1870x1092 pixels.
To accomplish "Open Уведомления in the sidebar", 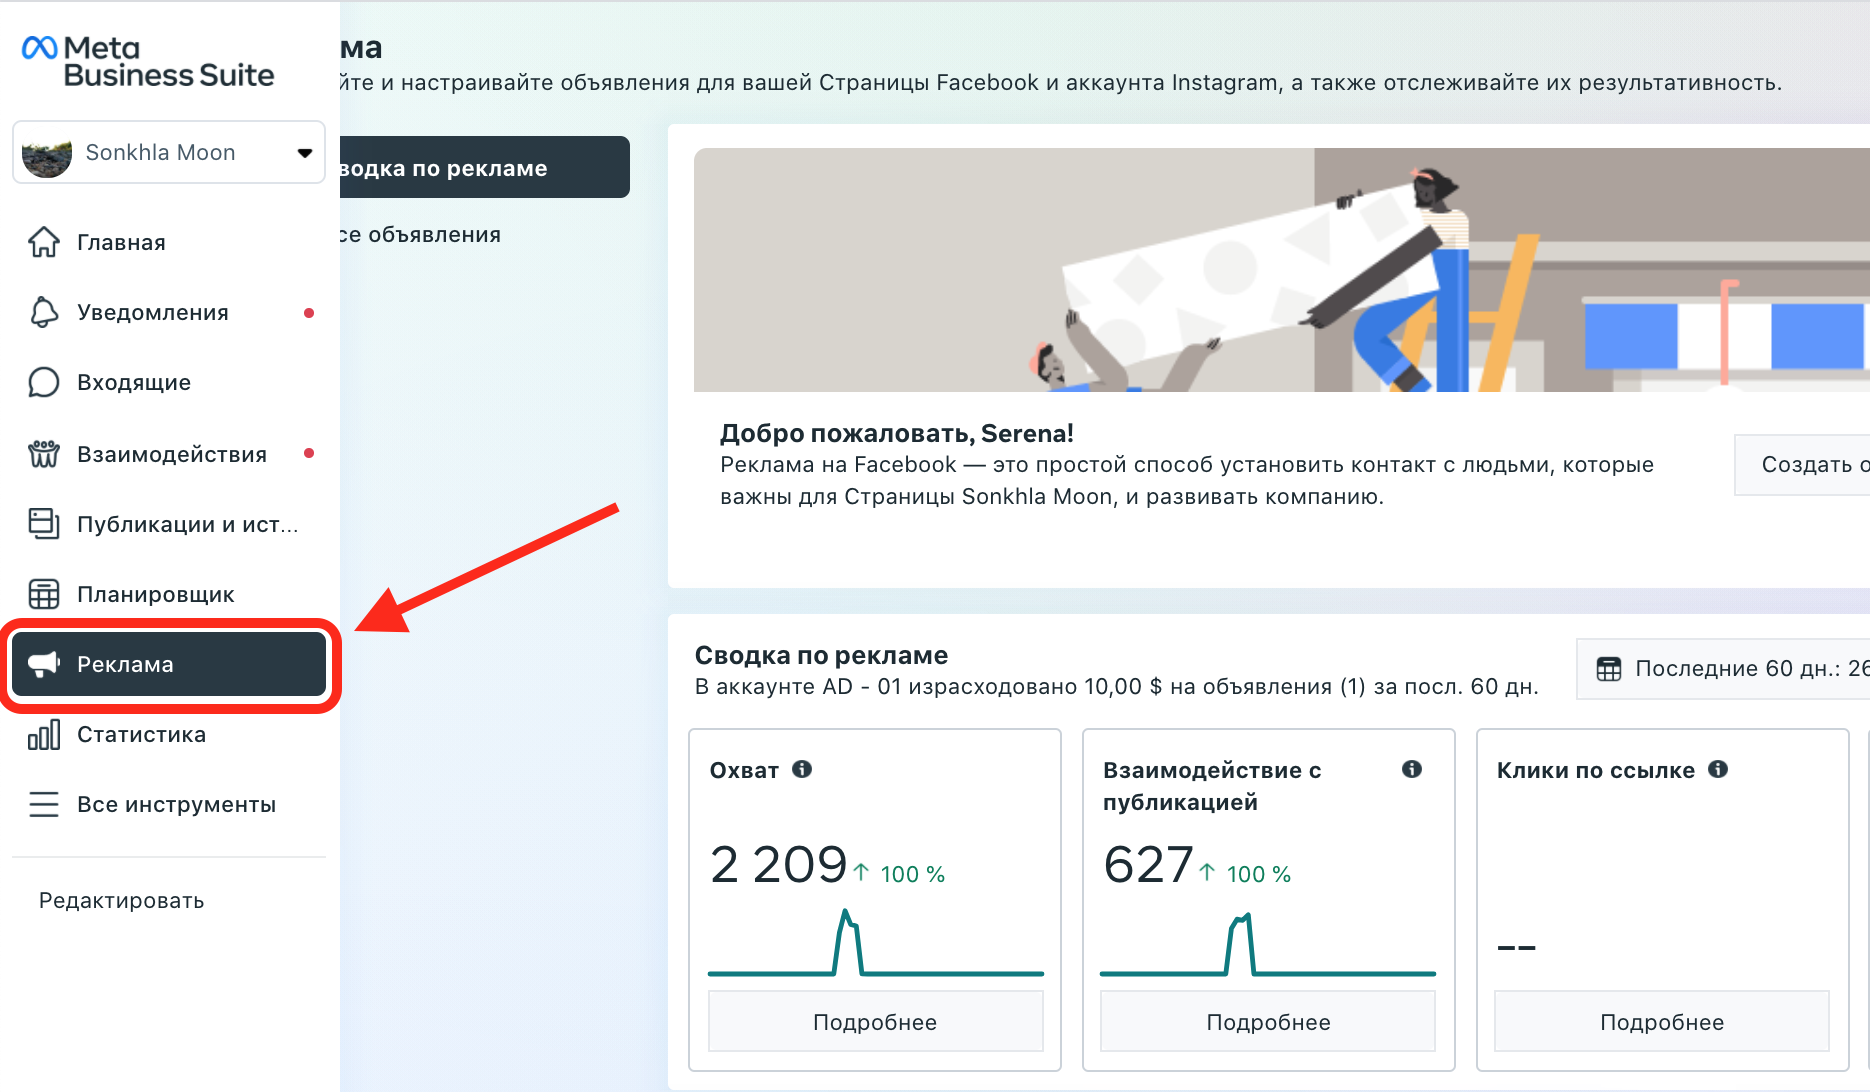I will (x=169, y=312).
